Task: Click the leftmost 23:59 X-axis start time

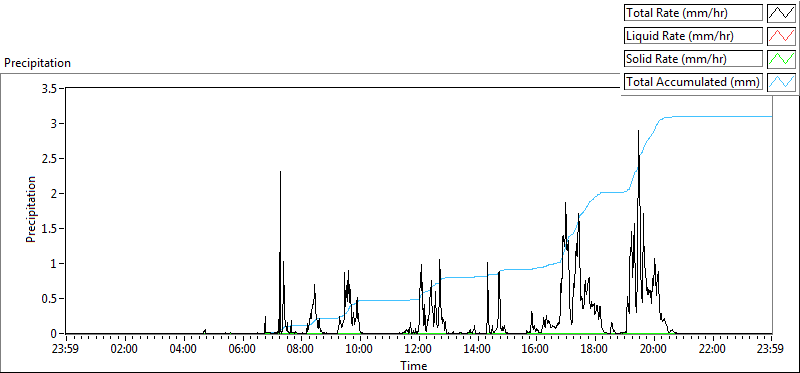Action: [66, 350]
